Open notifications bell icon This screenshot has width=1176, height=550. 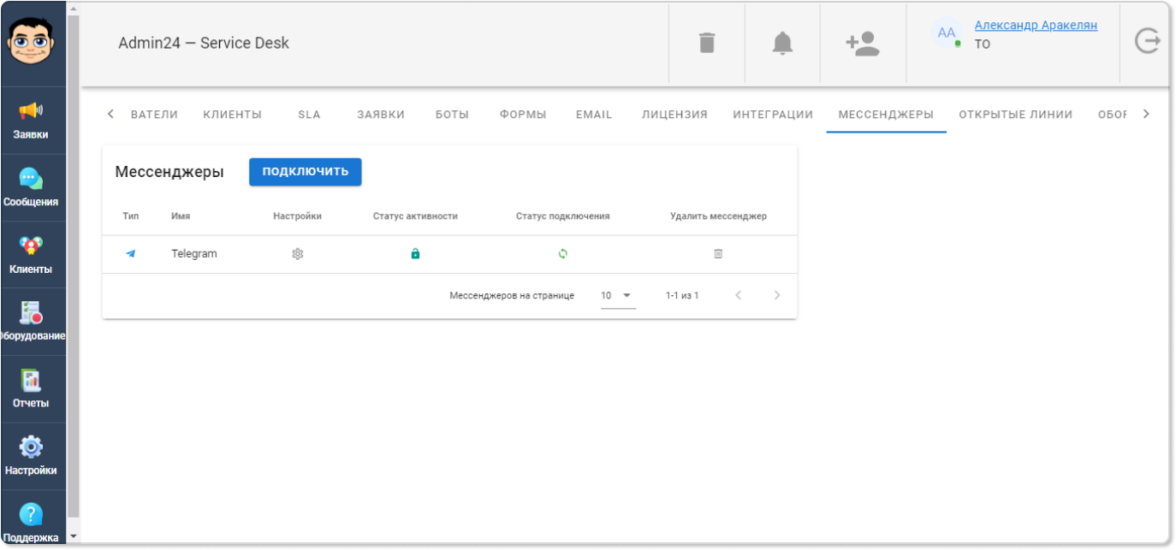(782, 43)
